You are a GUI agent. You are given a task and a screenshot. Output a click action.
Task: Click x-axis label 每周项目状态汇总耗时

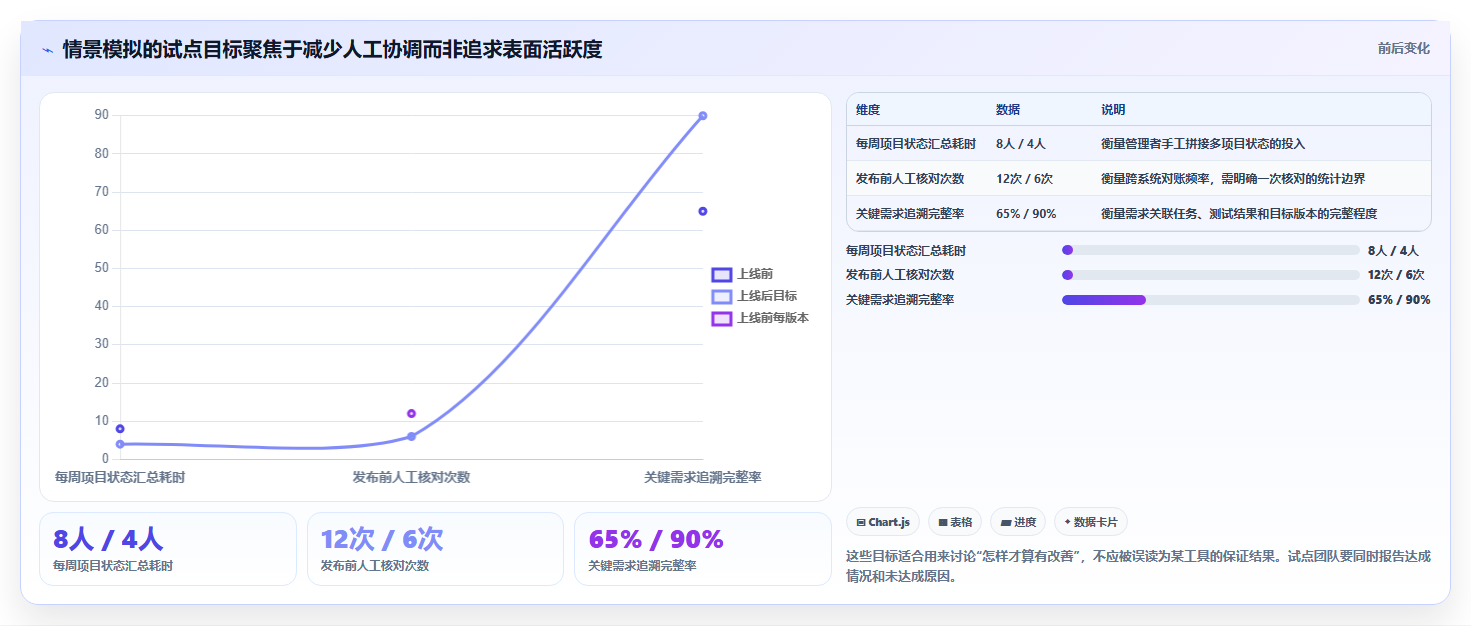[120, 478]
